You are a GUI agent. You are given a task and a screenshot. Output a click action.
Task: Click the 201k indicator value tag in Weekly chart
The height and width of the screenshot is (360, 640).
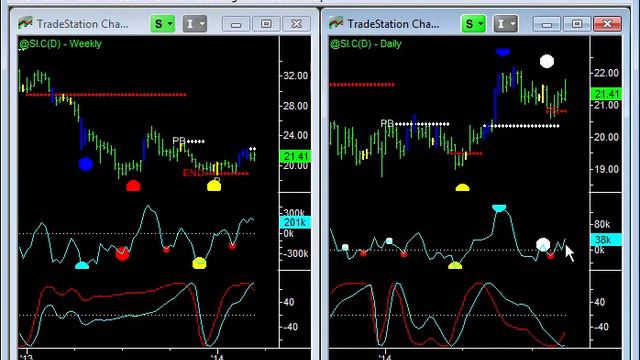296,222
